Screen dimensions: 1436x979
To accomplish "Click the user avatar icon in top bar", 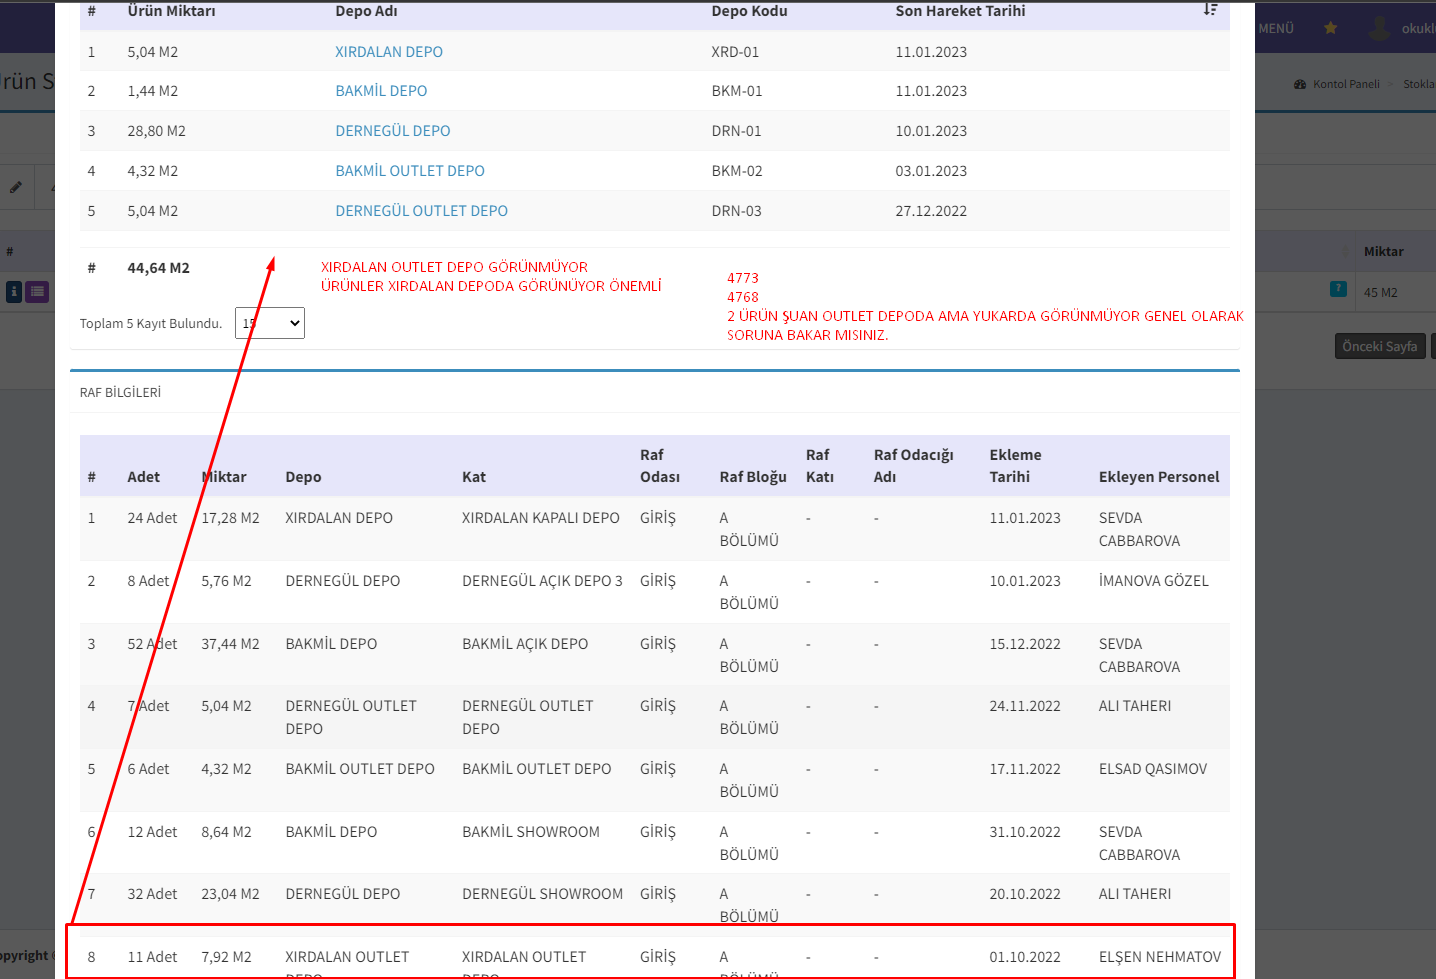I will (1380, 28).
